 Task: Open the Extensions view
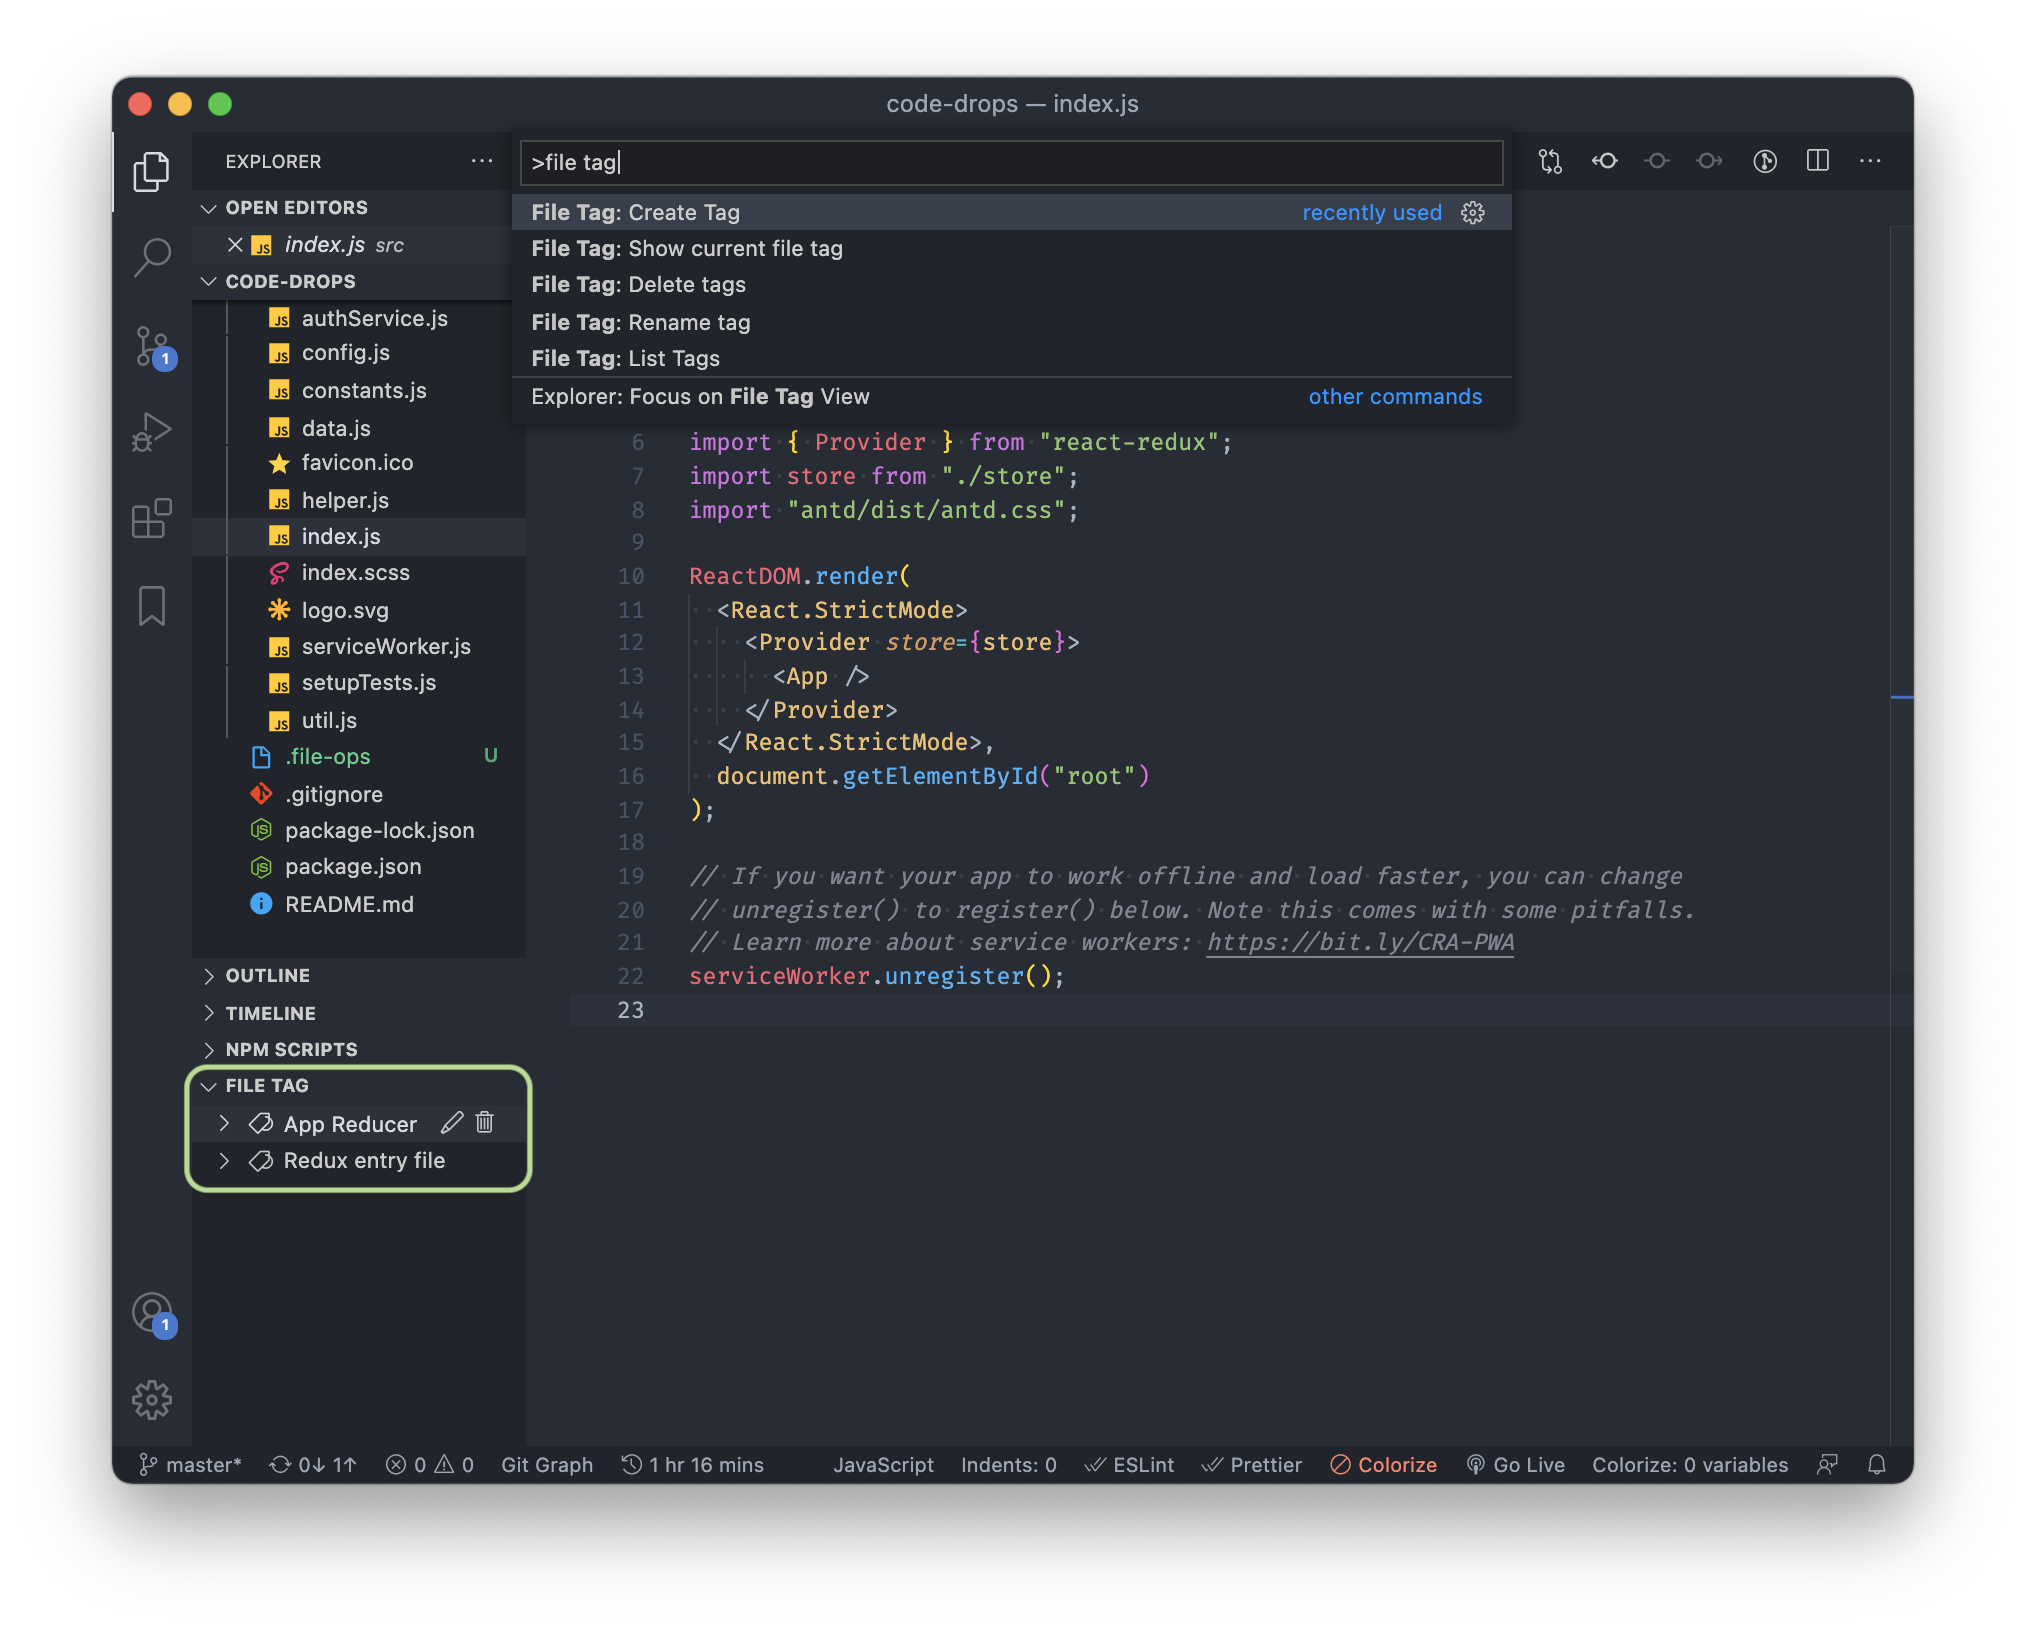152,518
